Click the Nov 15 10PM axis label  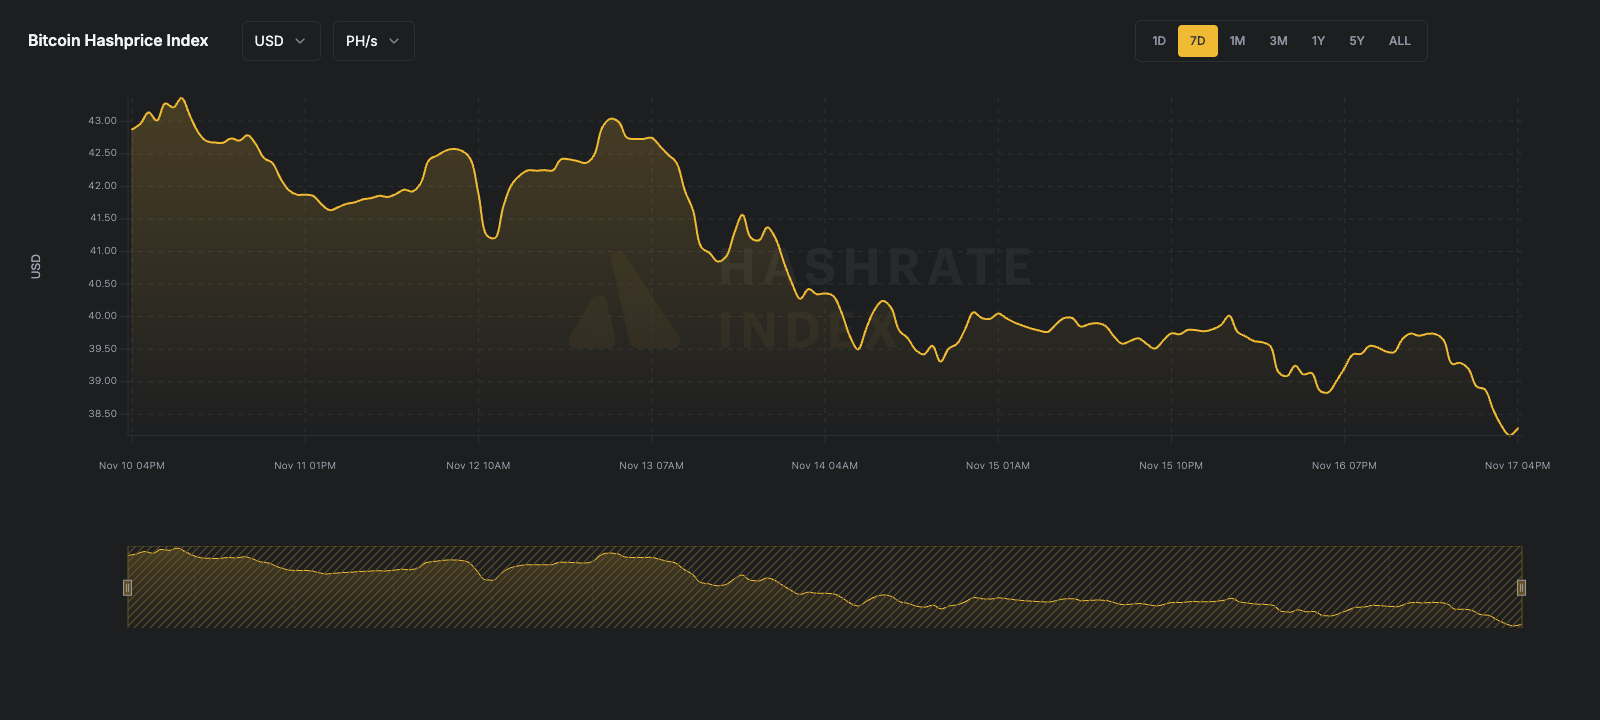click(1171, 466)
